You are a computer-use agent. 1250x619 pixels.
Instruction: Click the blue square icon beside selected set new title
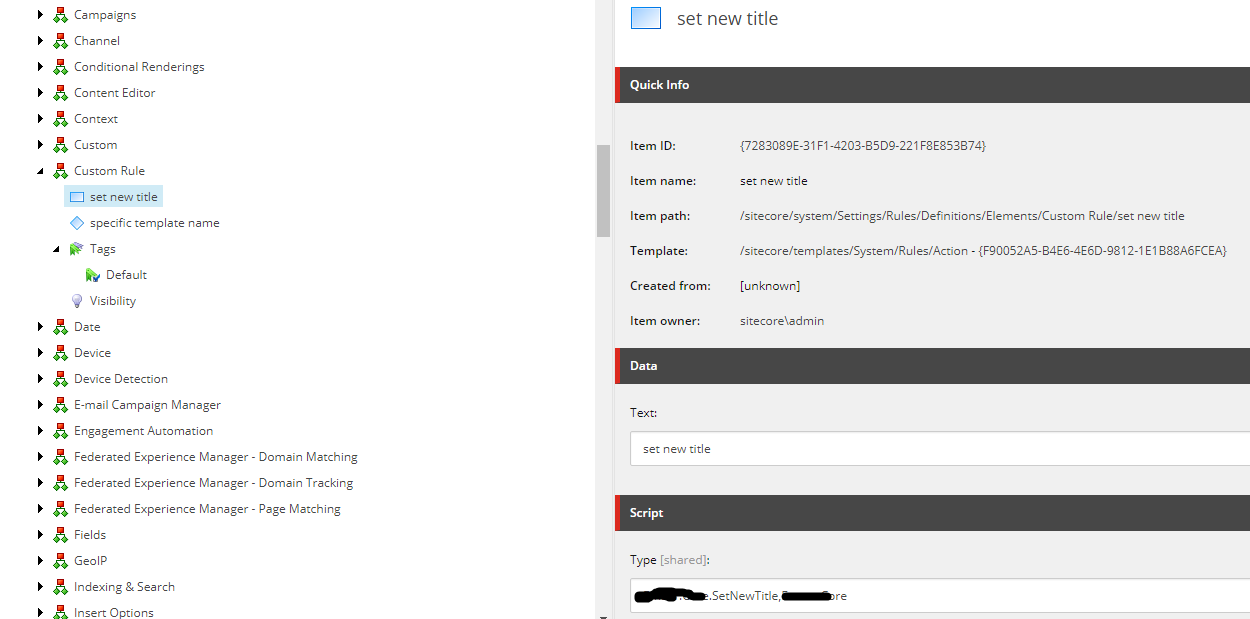[77, 196]
